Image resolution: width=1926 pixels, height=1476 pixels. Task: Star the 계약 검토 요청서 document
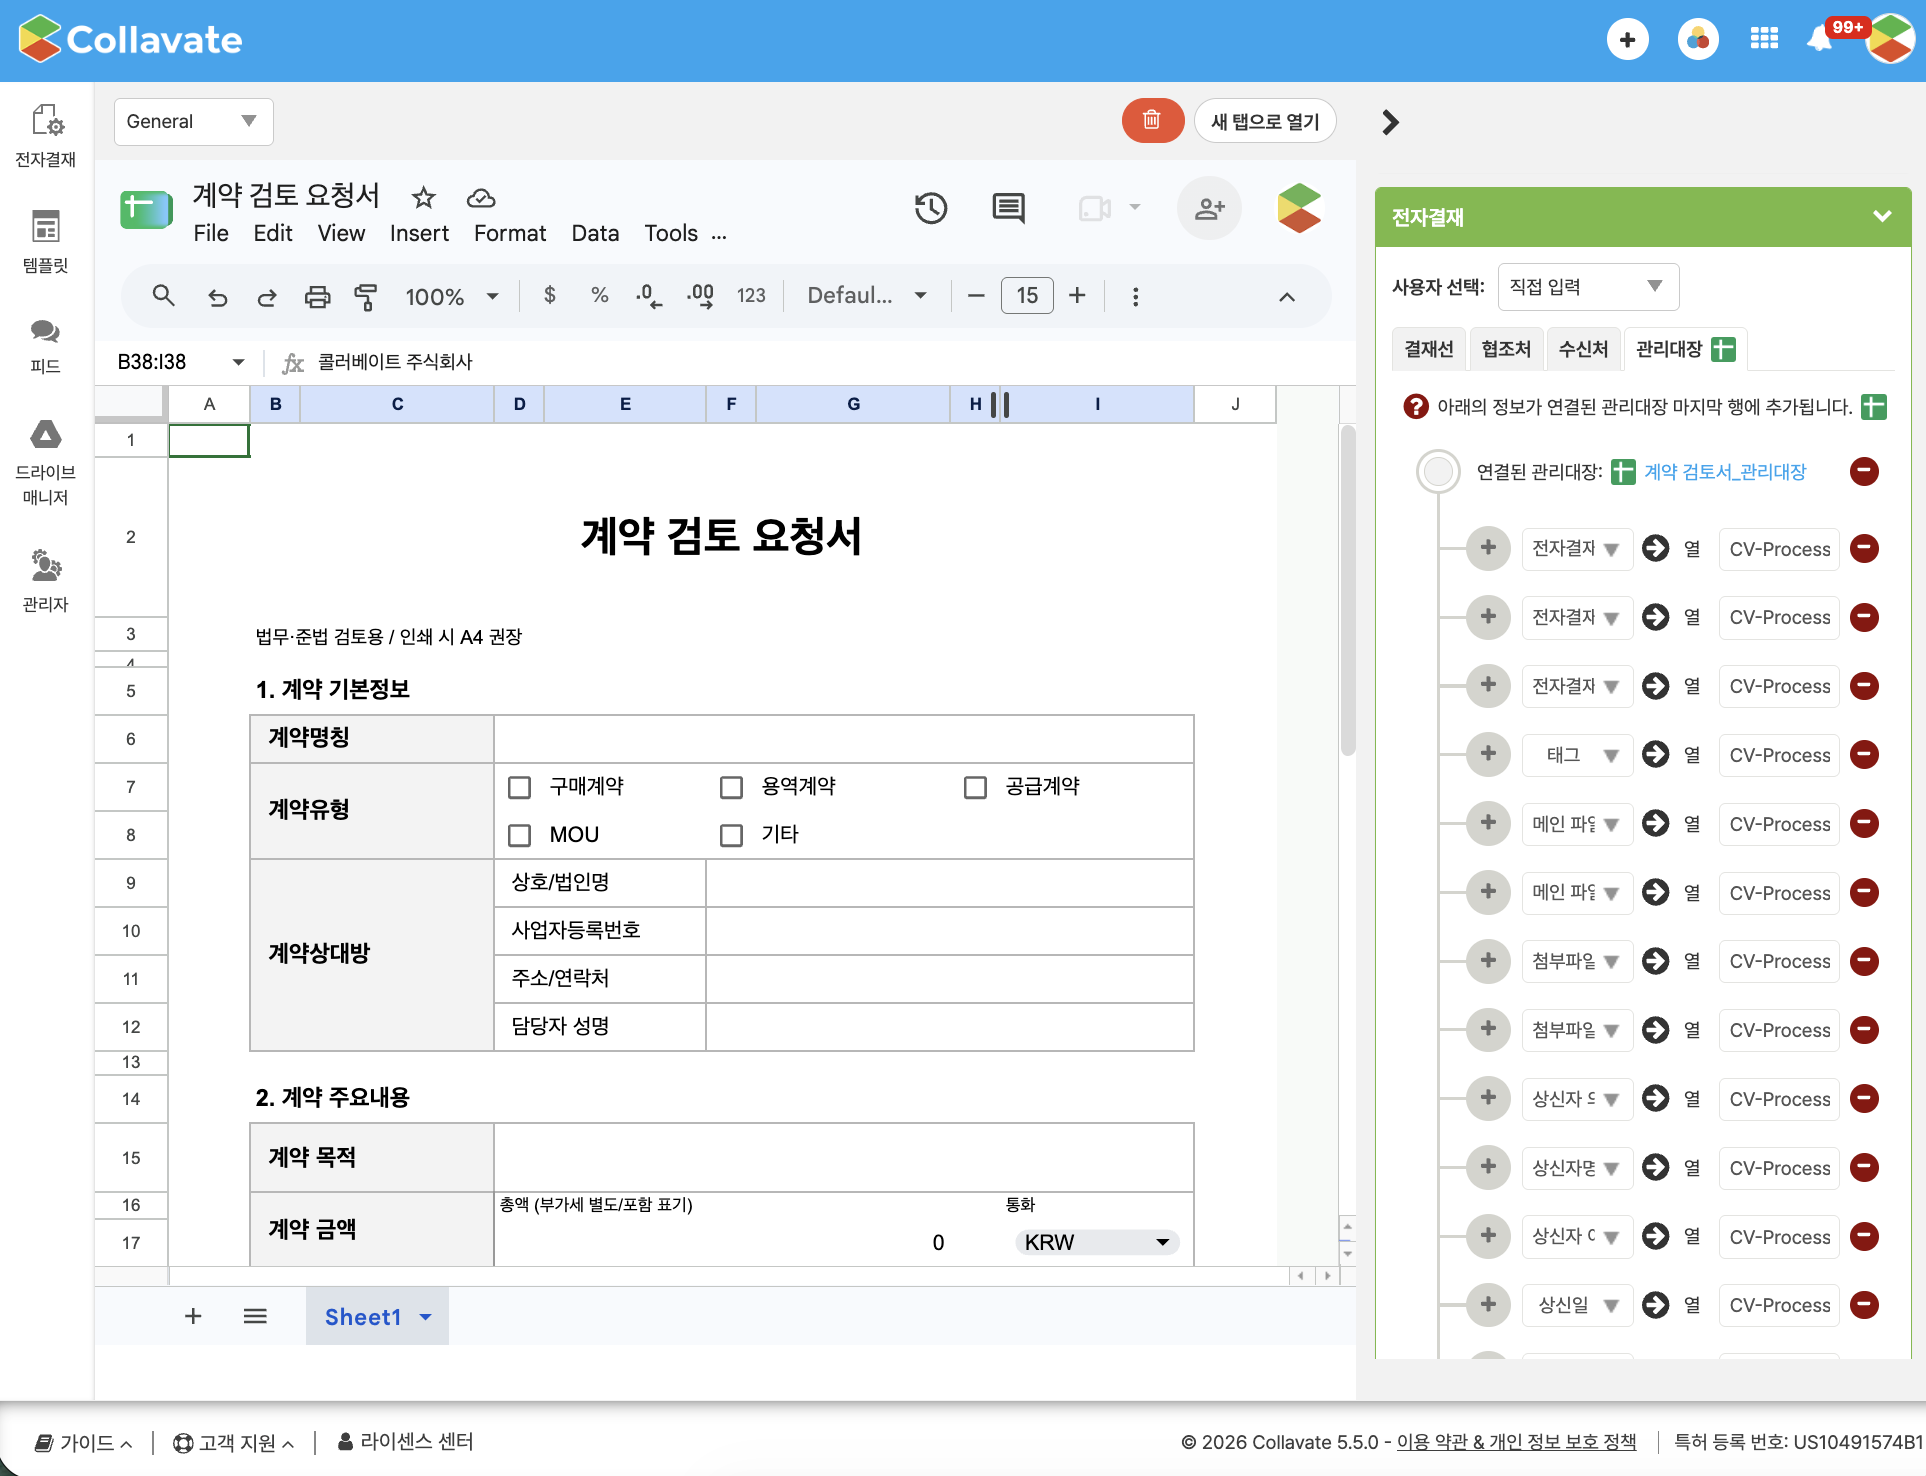click(x=424, y=197)
